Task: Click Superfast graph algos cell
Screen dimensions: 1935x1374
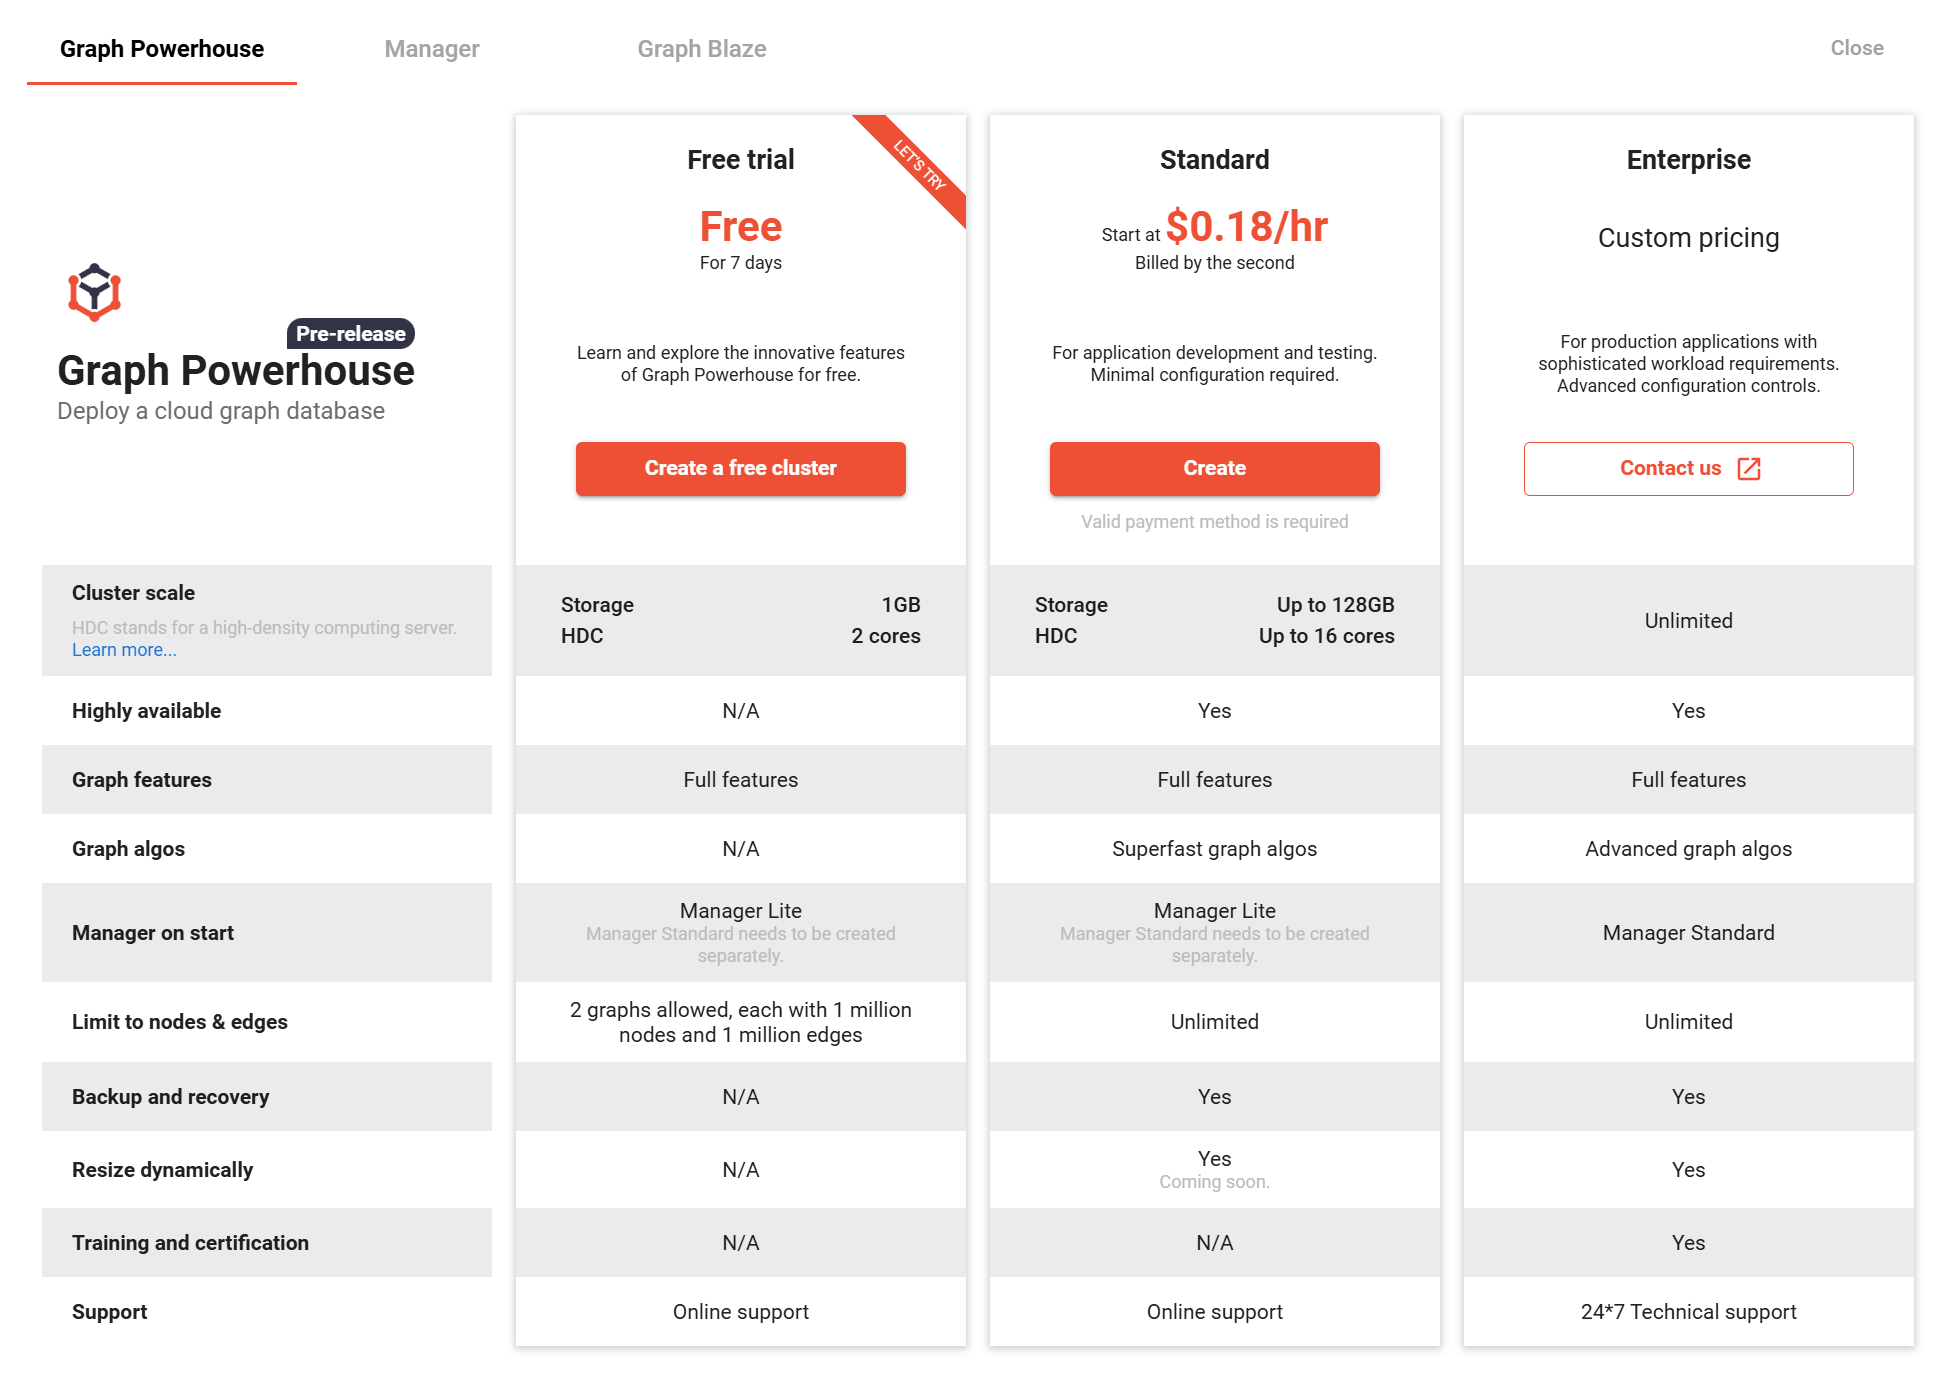Action: click(1215, 849)
